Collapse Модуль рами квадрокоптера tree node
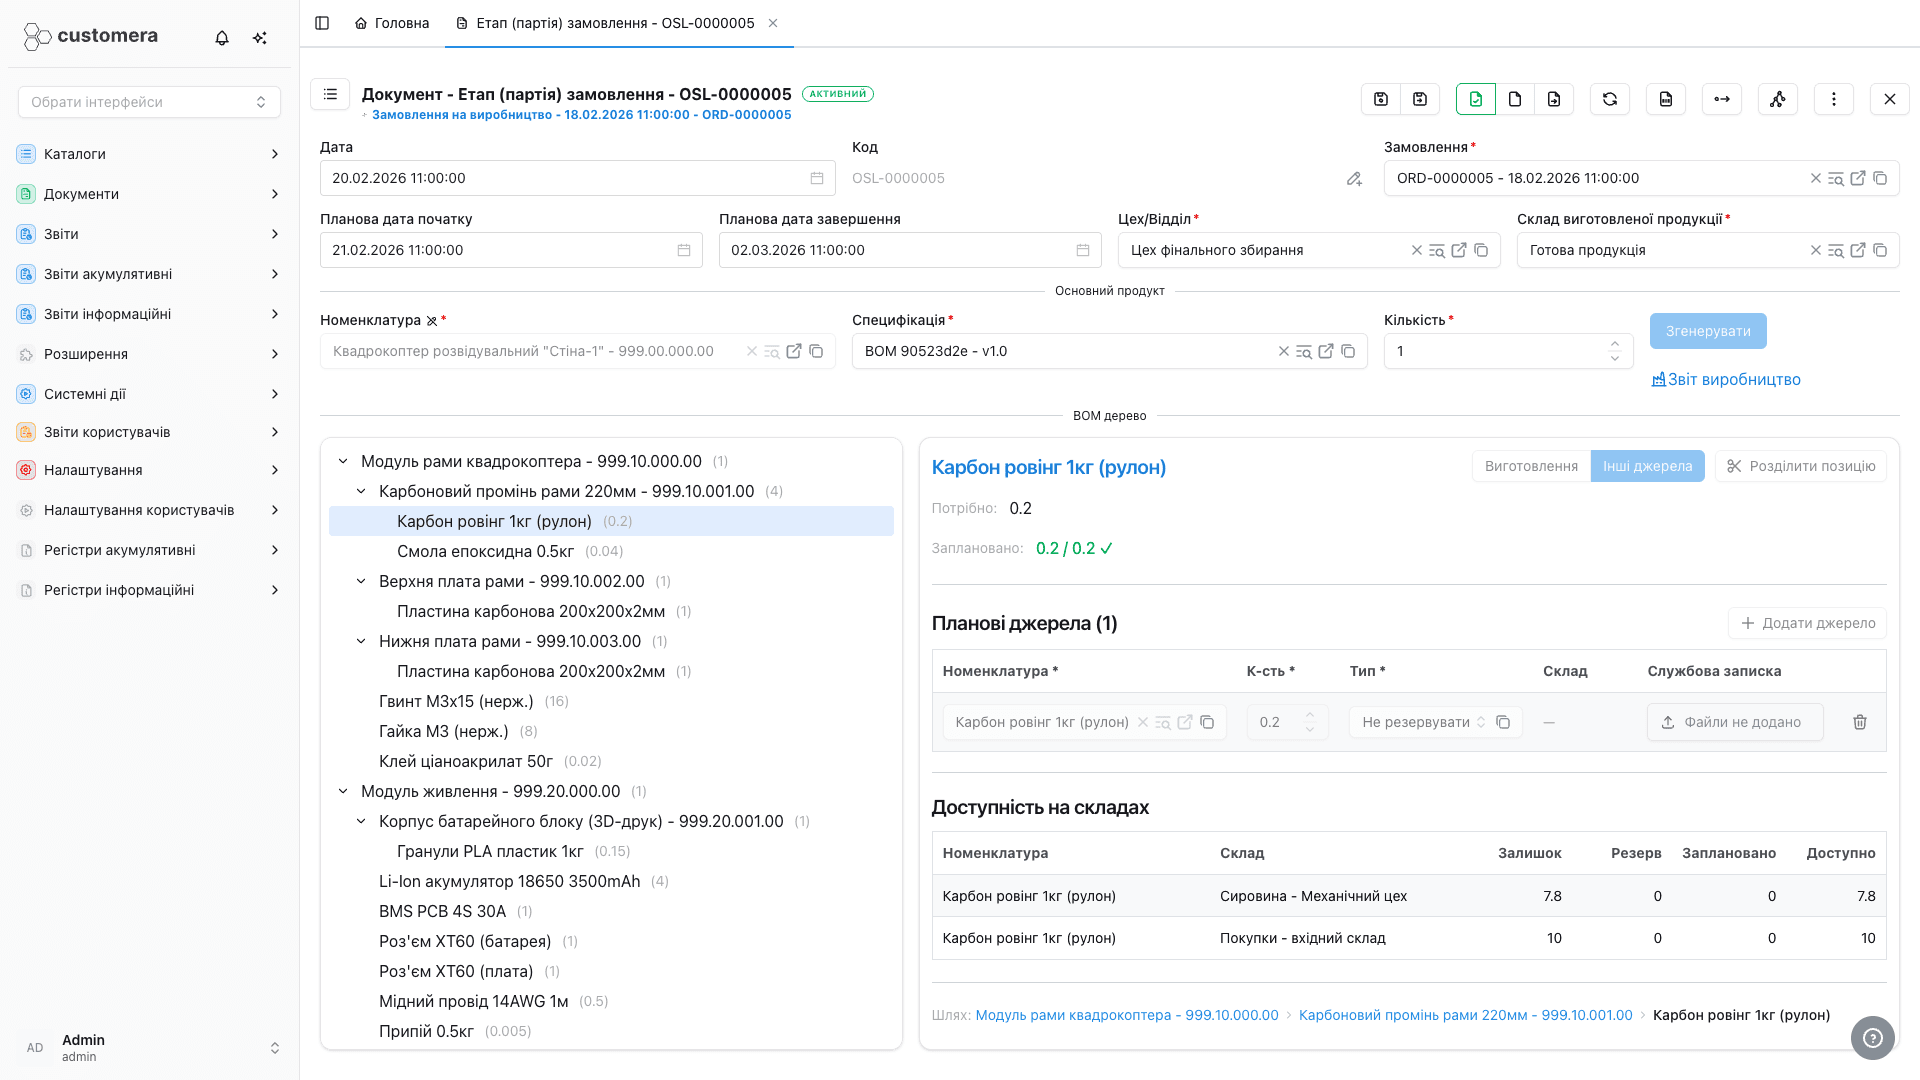 (343, 461)
